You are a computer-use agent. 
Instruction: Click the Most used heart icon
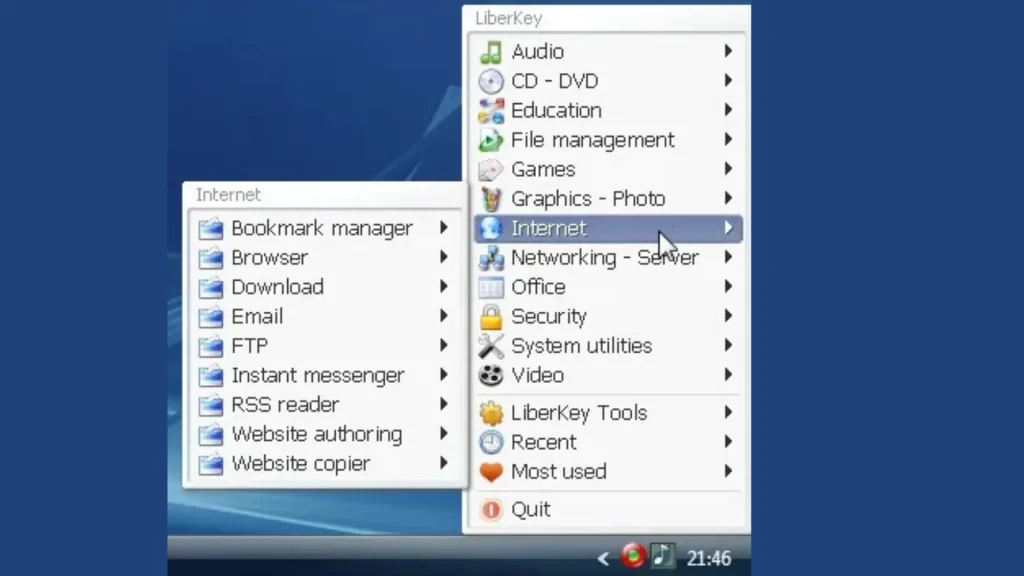coord(489,471)
